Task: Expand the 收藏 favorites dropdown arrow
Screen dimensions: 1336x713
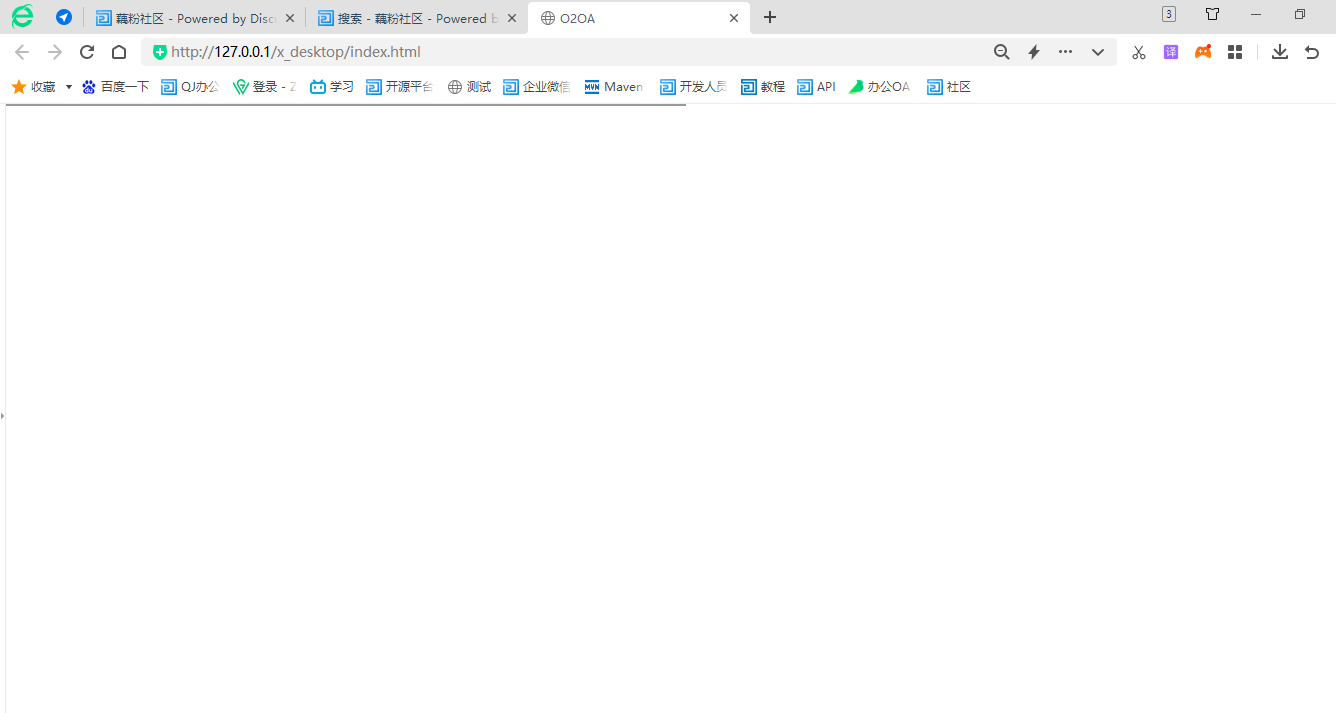Action: [x=68, y=86]
